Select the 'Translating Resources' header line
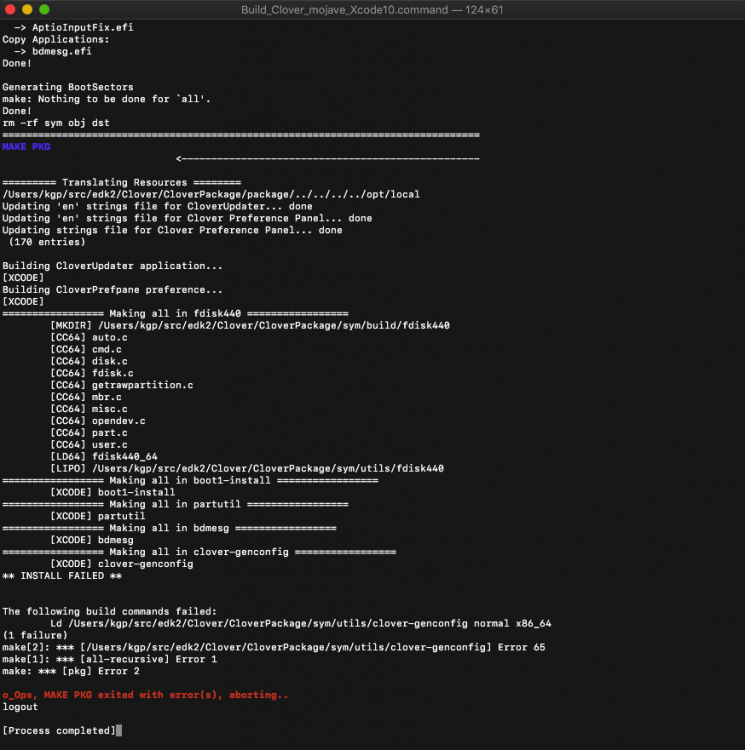 [x=122, y=183]
